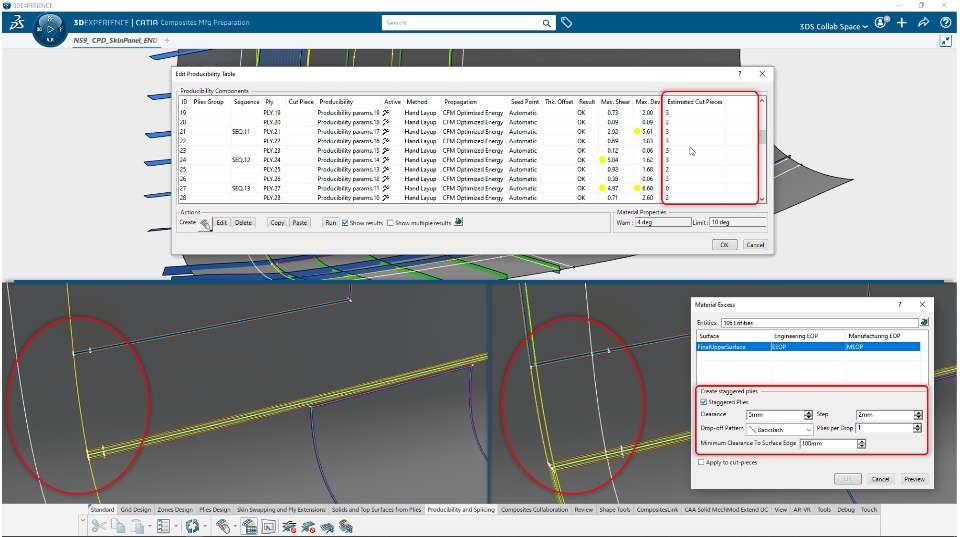Click the last stacked plies icon in toolbar
This screenshot has width=960, height=537.
coord(346,527)
